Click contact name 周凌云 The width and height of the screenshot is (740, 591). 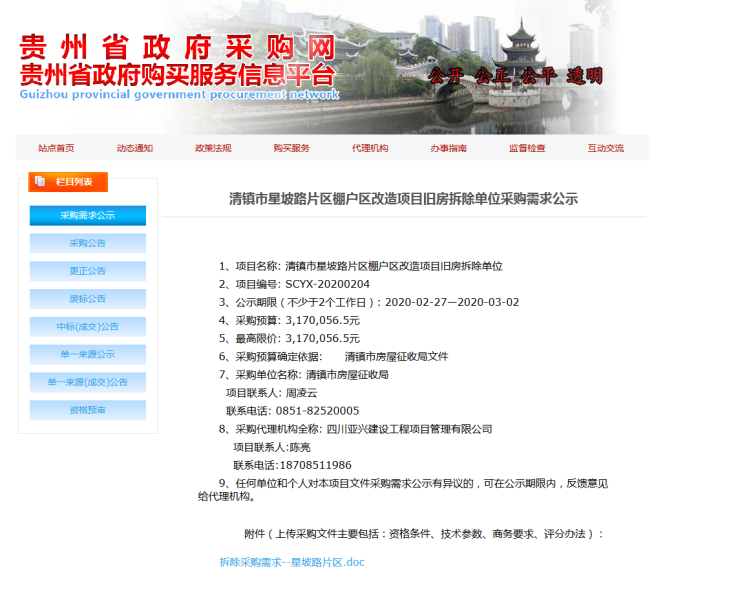pyautogui.click(x=301, y=393)
